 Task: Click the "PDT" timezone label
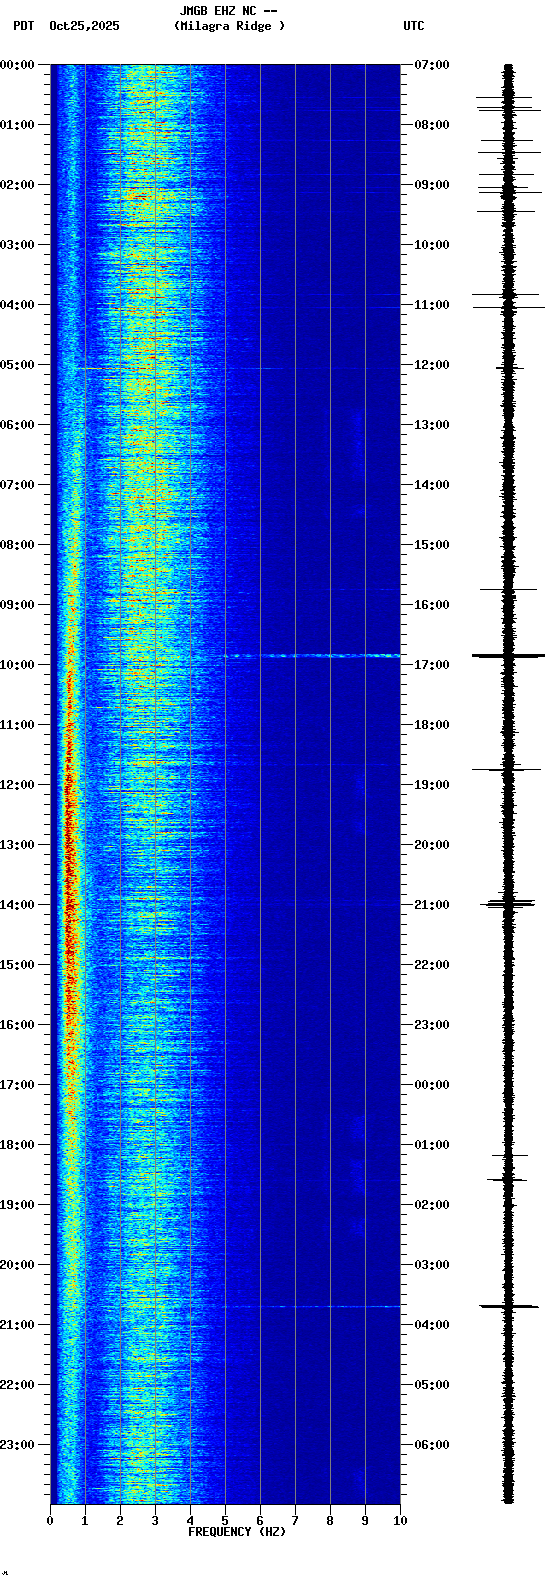click(23, 26)
